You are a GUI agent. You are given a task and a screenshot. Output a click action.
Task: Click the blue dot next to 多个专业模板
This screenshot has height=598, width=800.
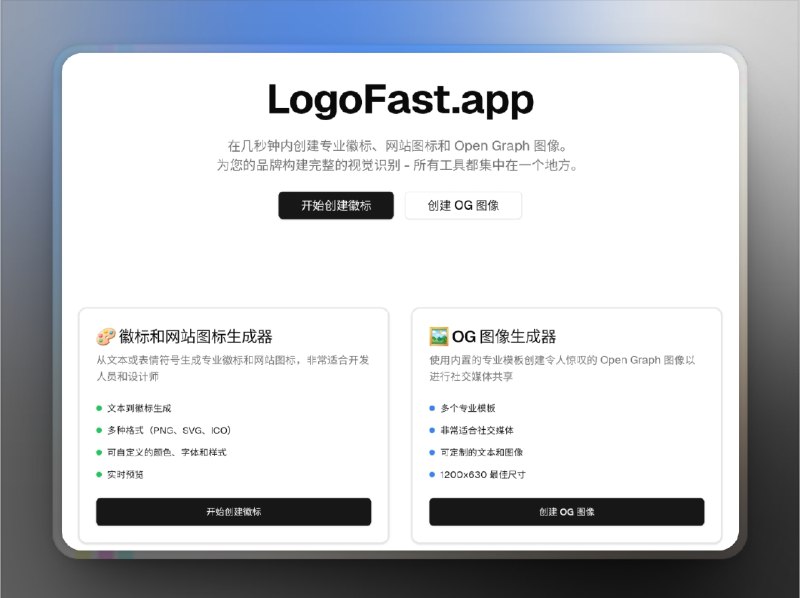[432, 408]
